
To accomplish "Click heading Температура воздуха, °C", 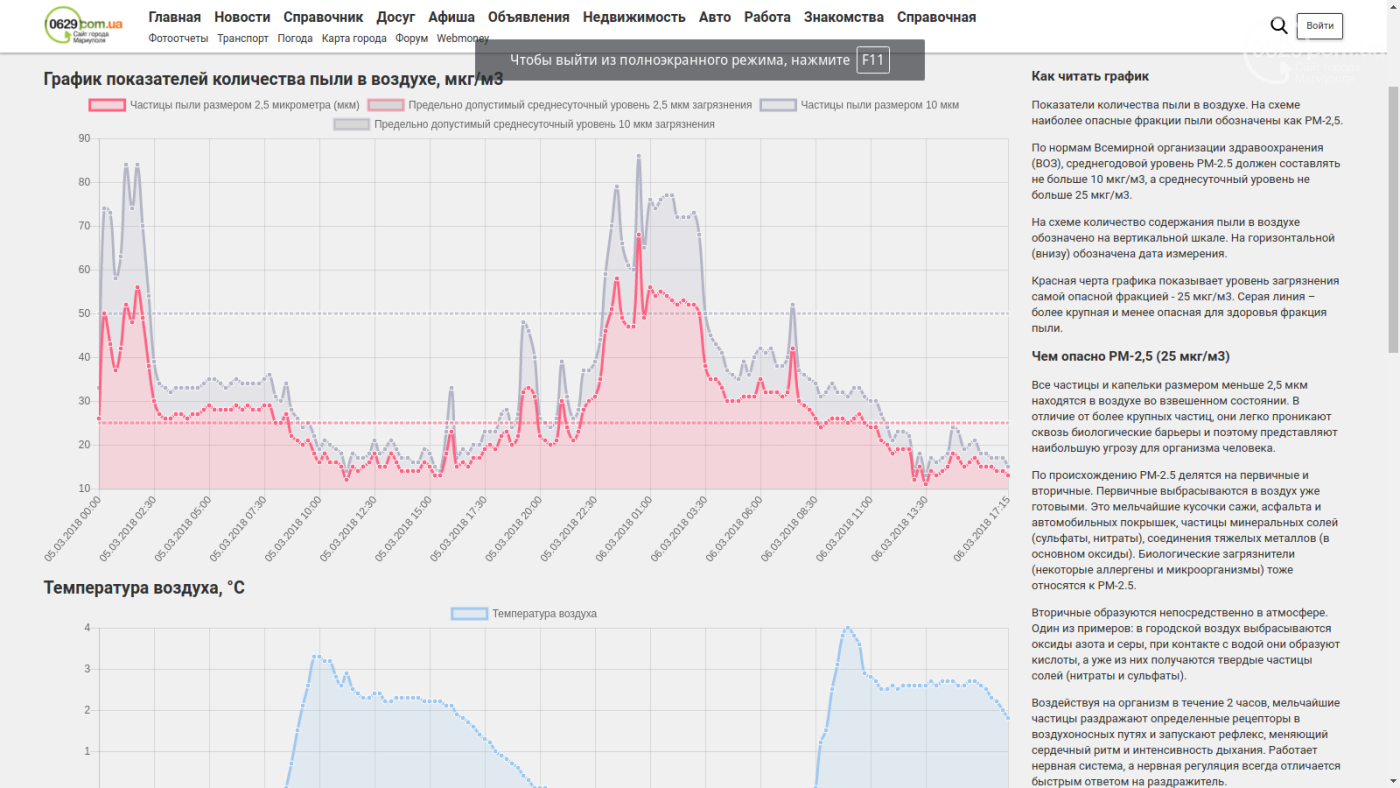I will coord(144,587).
